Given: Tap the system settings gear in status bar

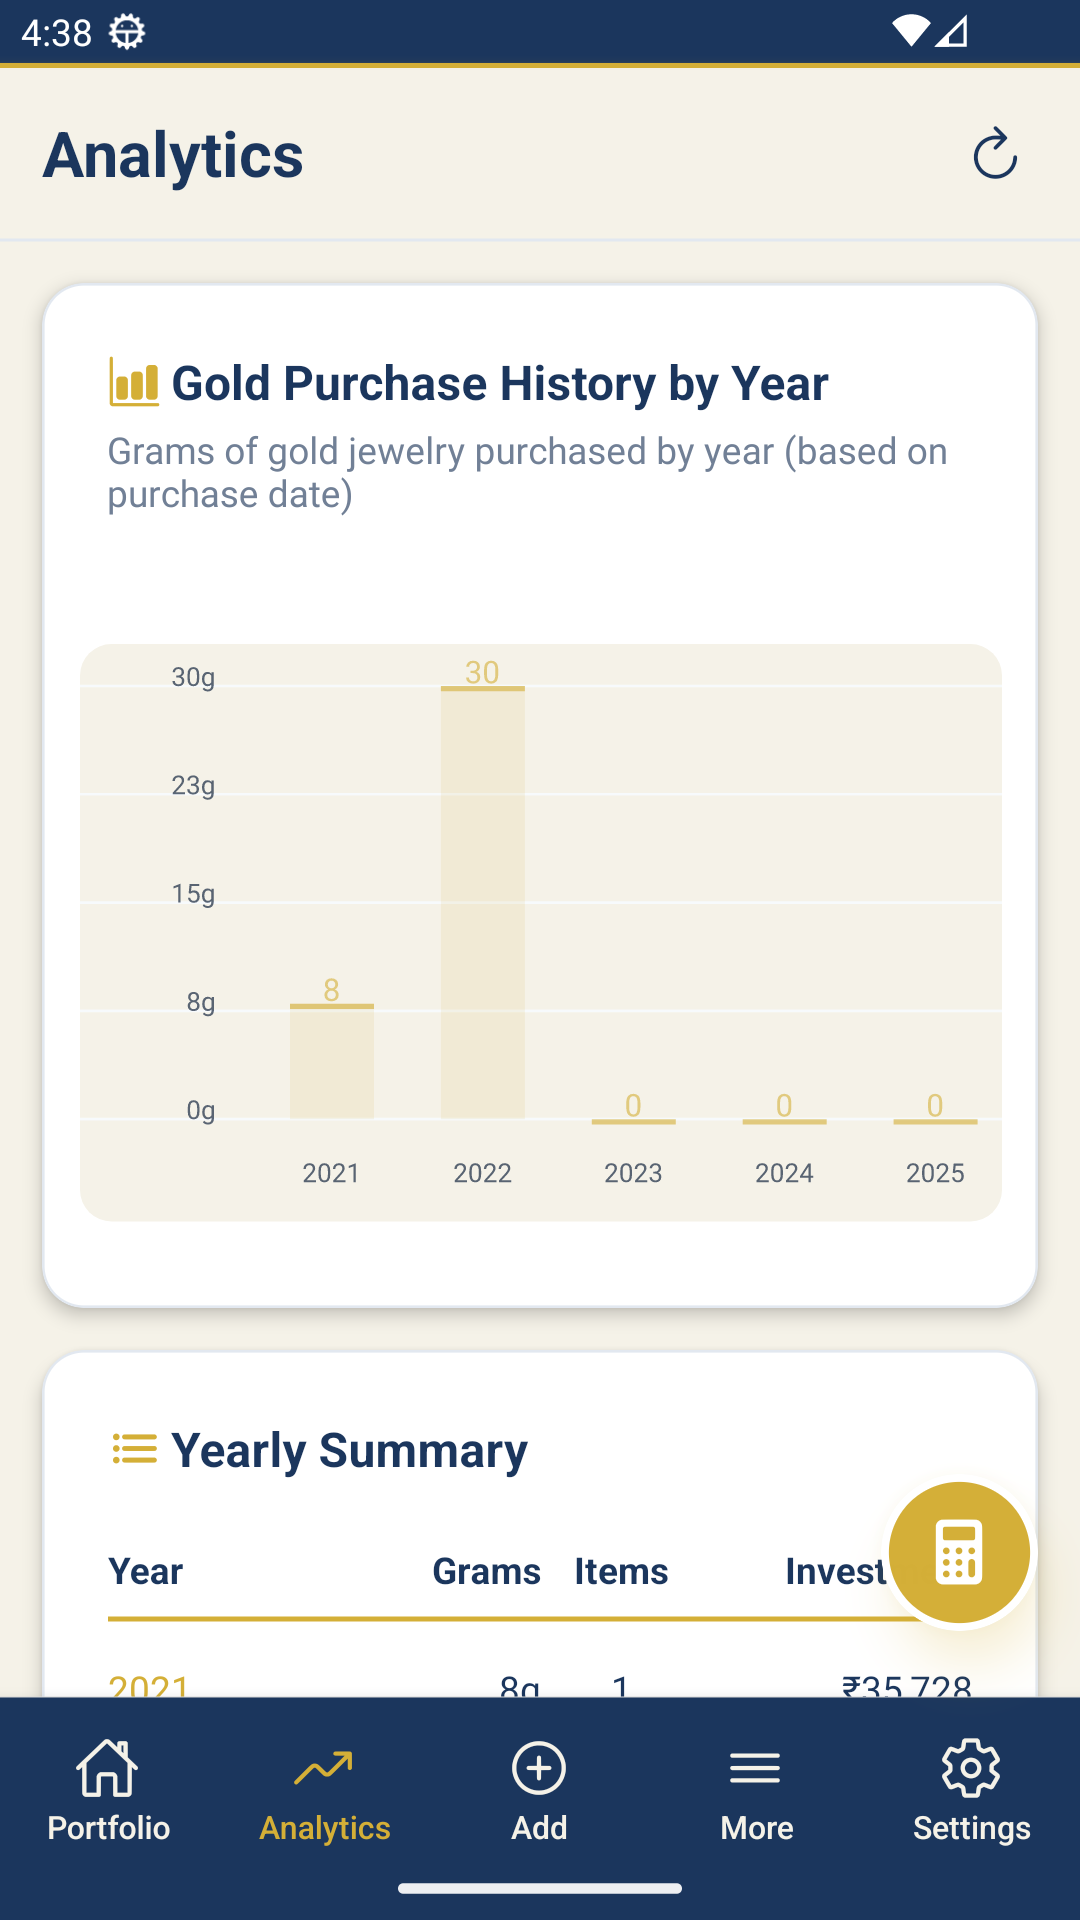Looking at the screenshot, I should tap(127, 33).
